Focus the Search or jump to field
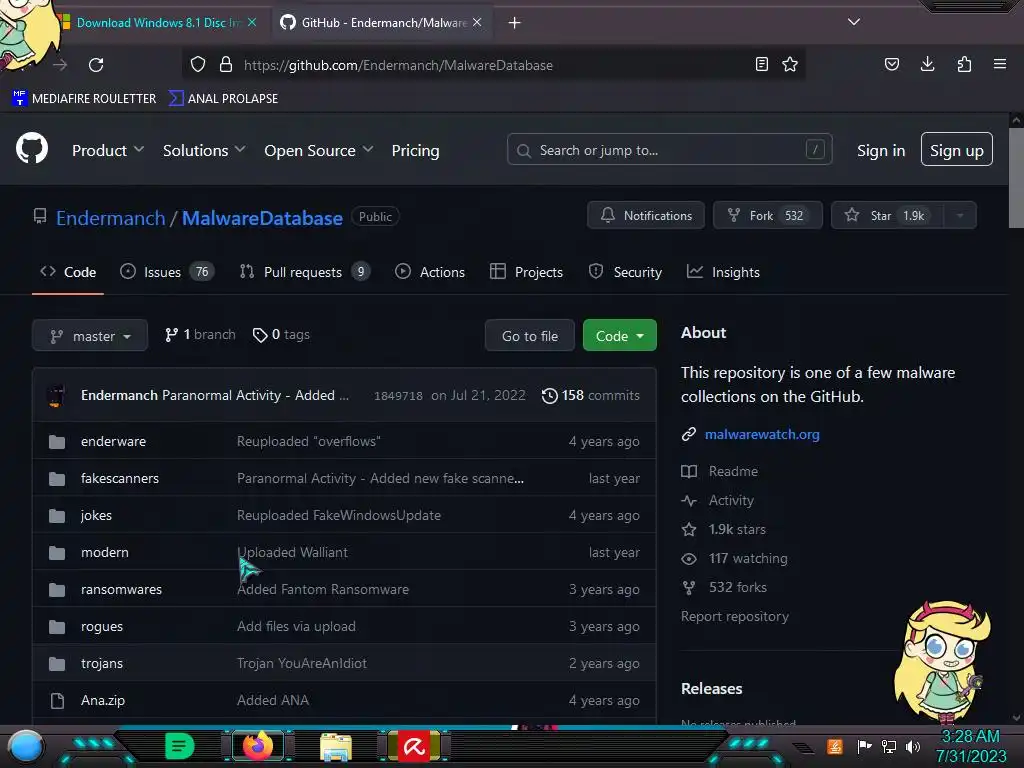1024x768 pixels. click(x=669, y=150)
